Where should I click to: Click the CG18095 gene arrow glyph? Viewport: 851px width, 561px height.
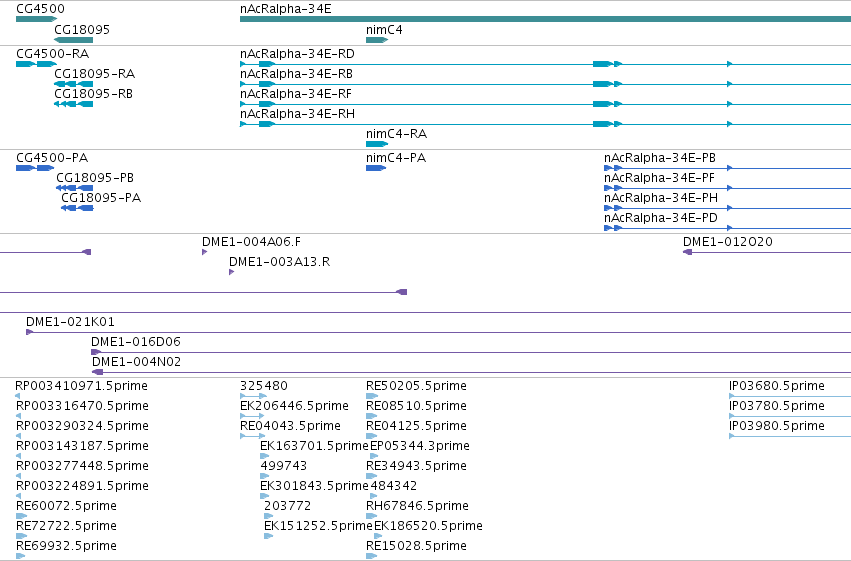[x=73, y=40]
